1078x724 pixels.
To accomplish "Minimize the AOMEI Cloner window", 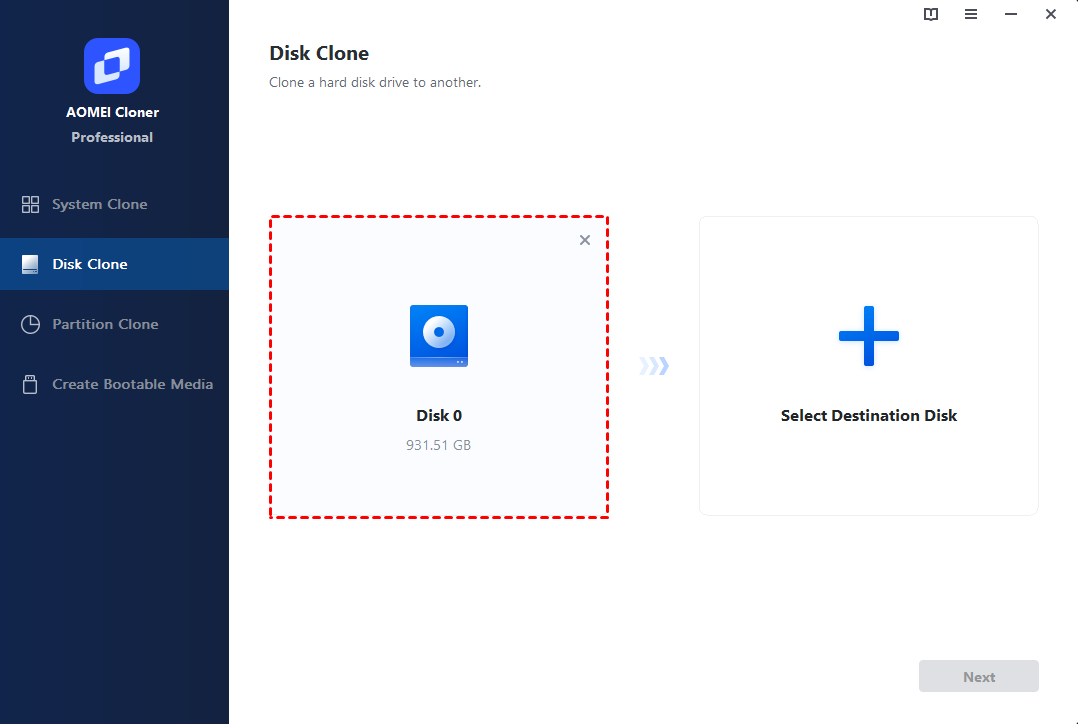I will pyautogui.click(x=1011, y=14).
